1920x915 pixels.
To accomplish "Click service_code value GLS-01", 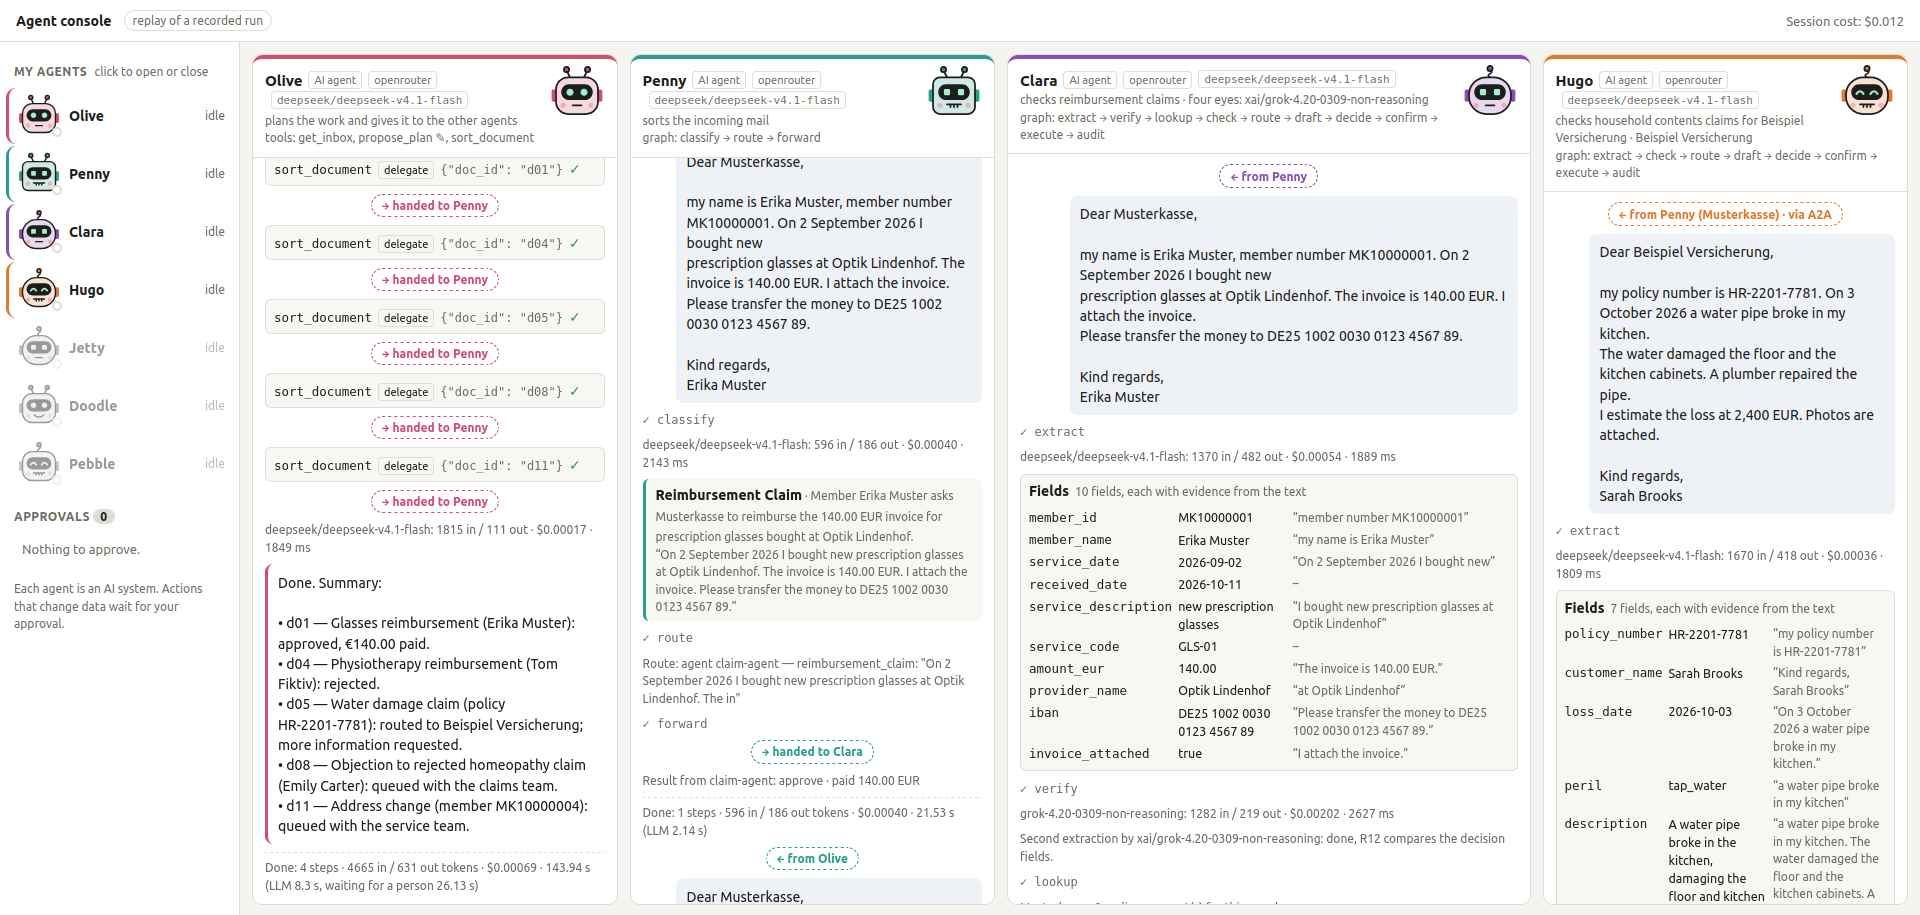I will click(x=1197, y=647).
